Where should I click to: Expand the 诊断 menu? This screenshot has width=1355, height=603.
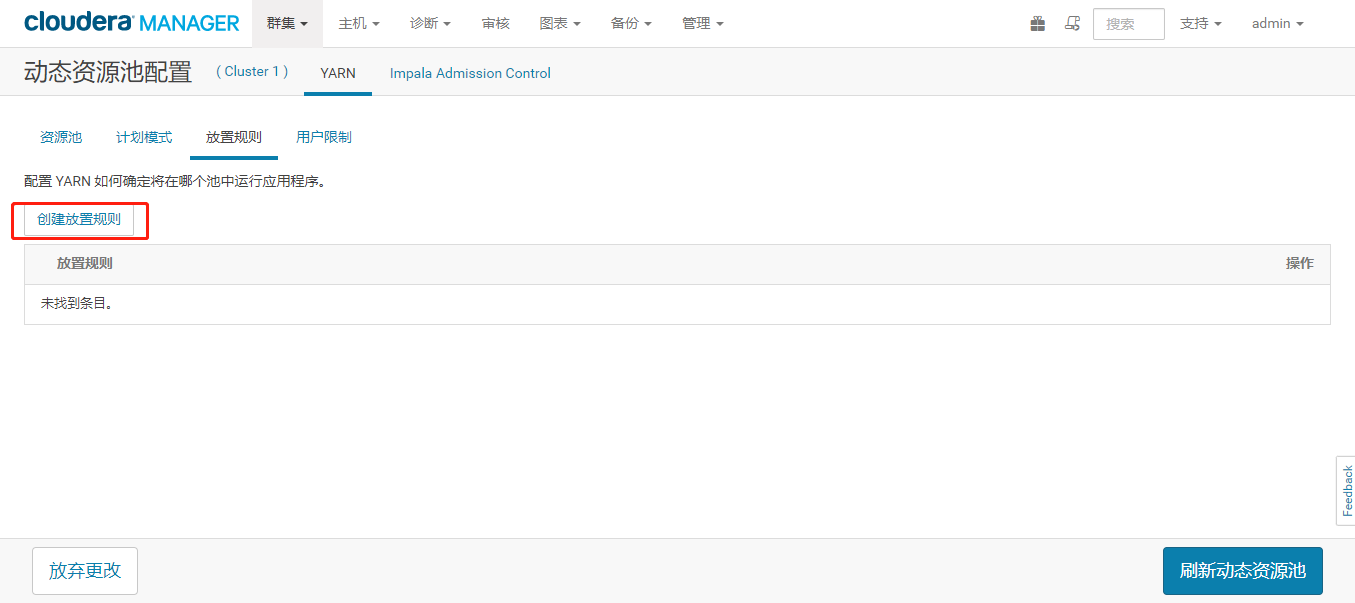[430, 23]
